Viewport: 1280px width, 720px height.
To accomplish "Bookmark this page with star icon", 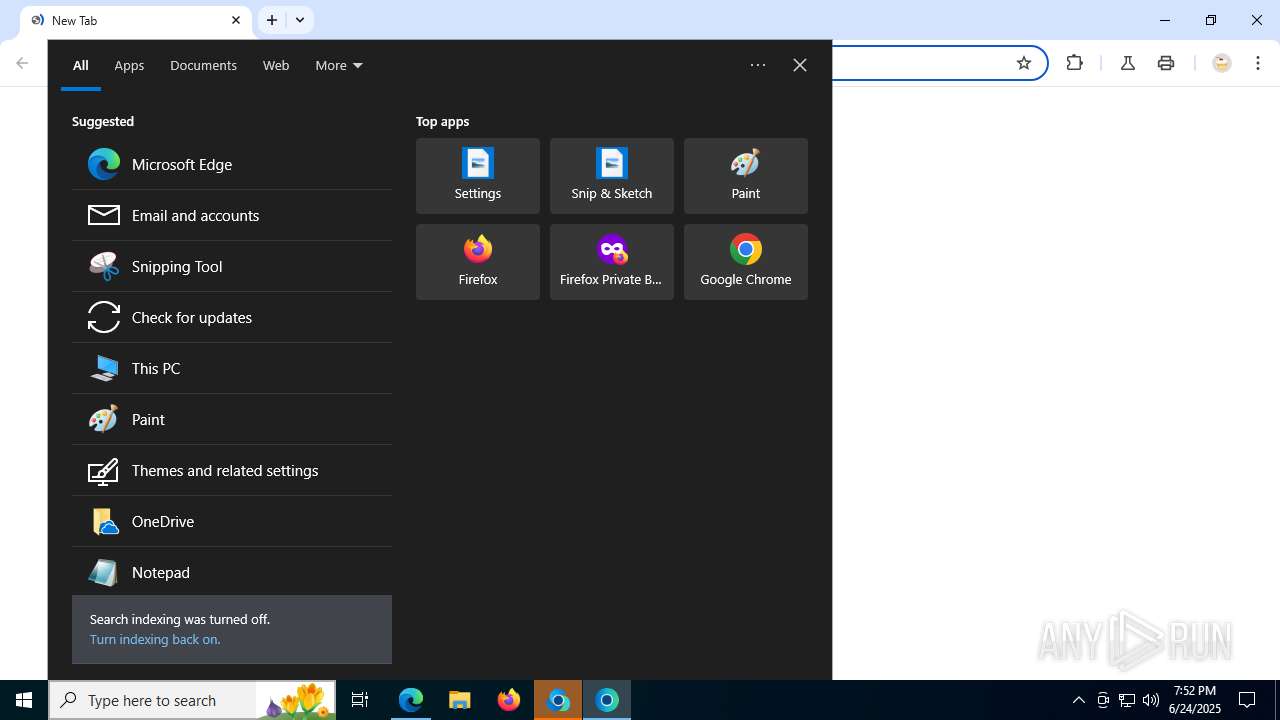I will (x=1024, y=63).
